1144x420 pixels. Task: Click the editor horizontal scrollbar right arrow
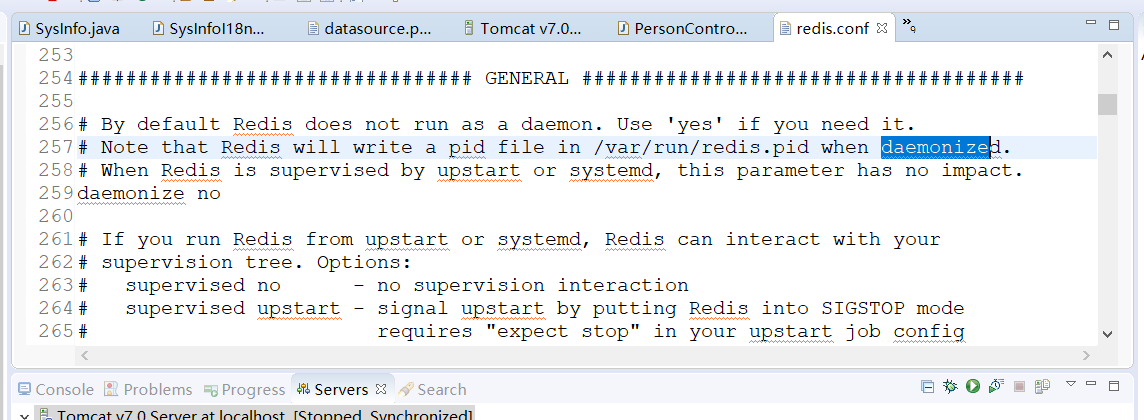(1086, 355)
